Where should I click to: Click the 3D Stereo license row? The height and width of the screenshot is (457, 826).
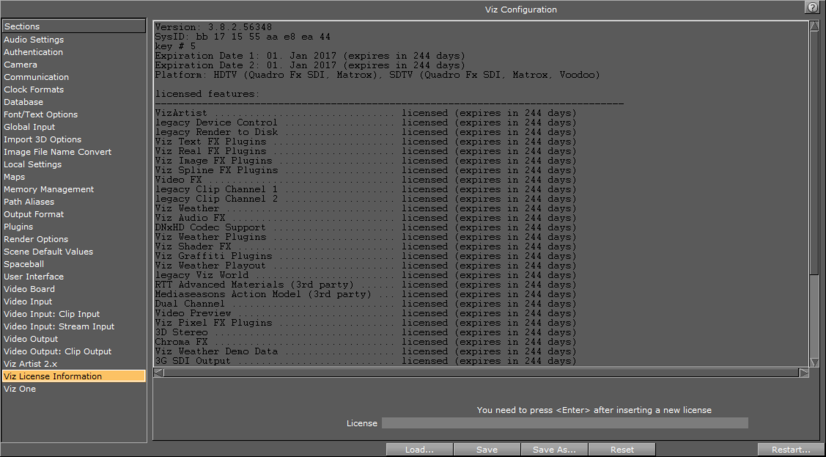[x=366, y=332]
